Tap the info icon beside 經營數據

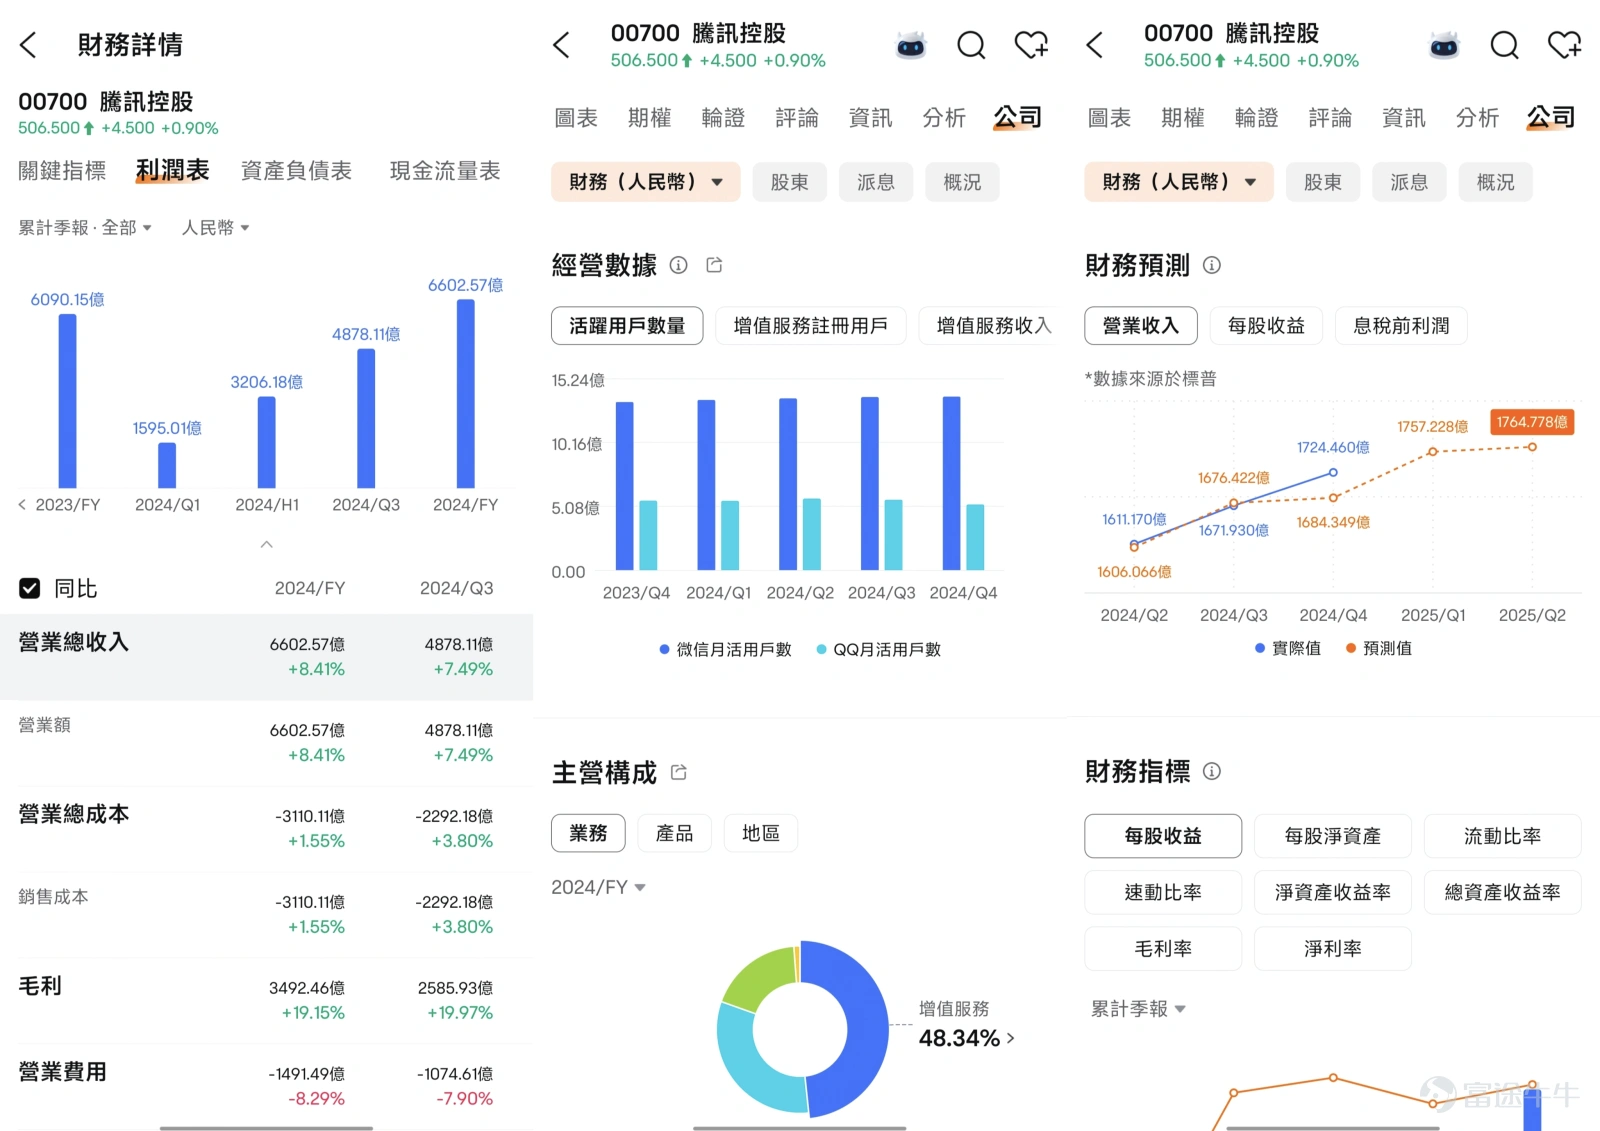678,265
